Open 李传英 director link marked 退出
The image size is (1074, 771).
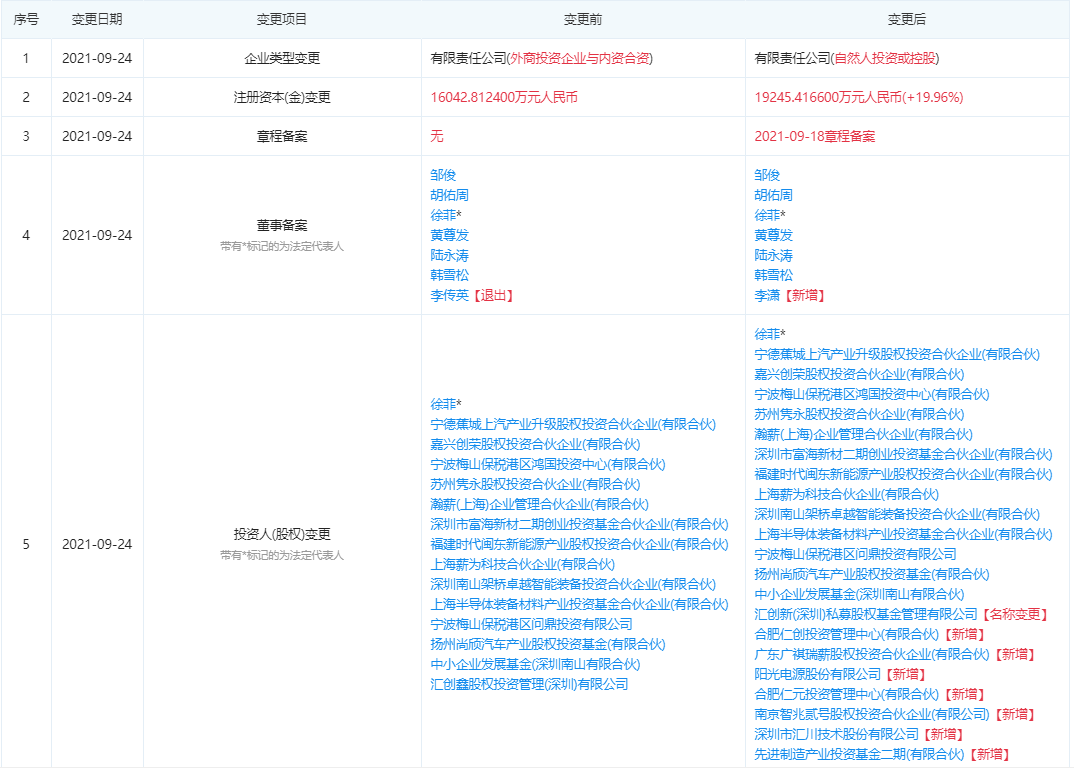pyautogui.click(x=449, y=295)
